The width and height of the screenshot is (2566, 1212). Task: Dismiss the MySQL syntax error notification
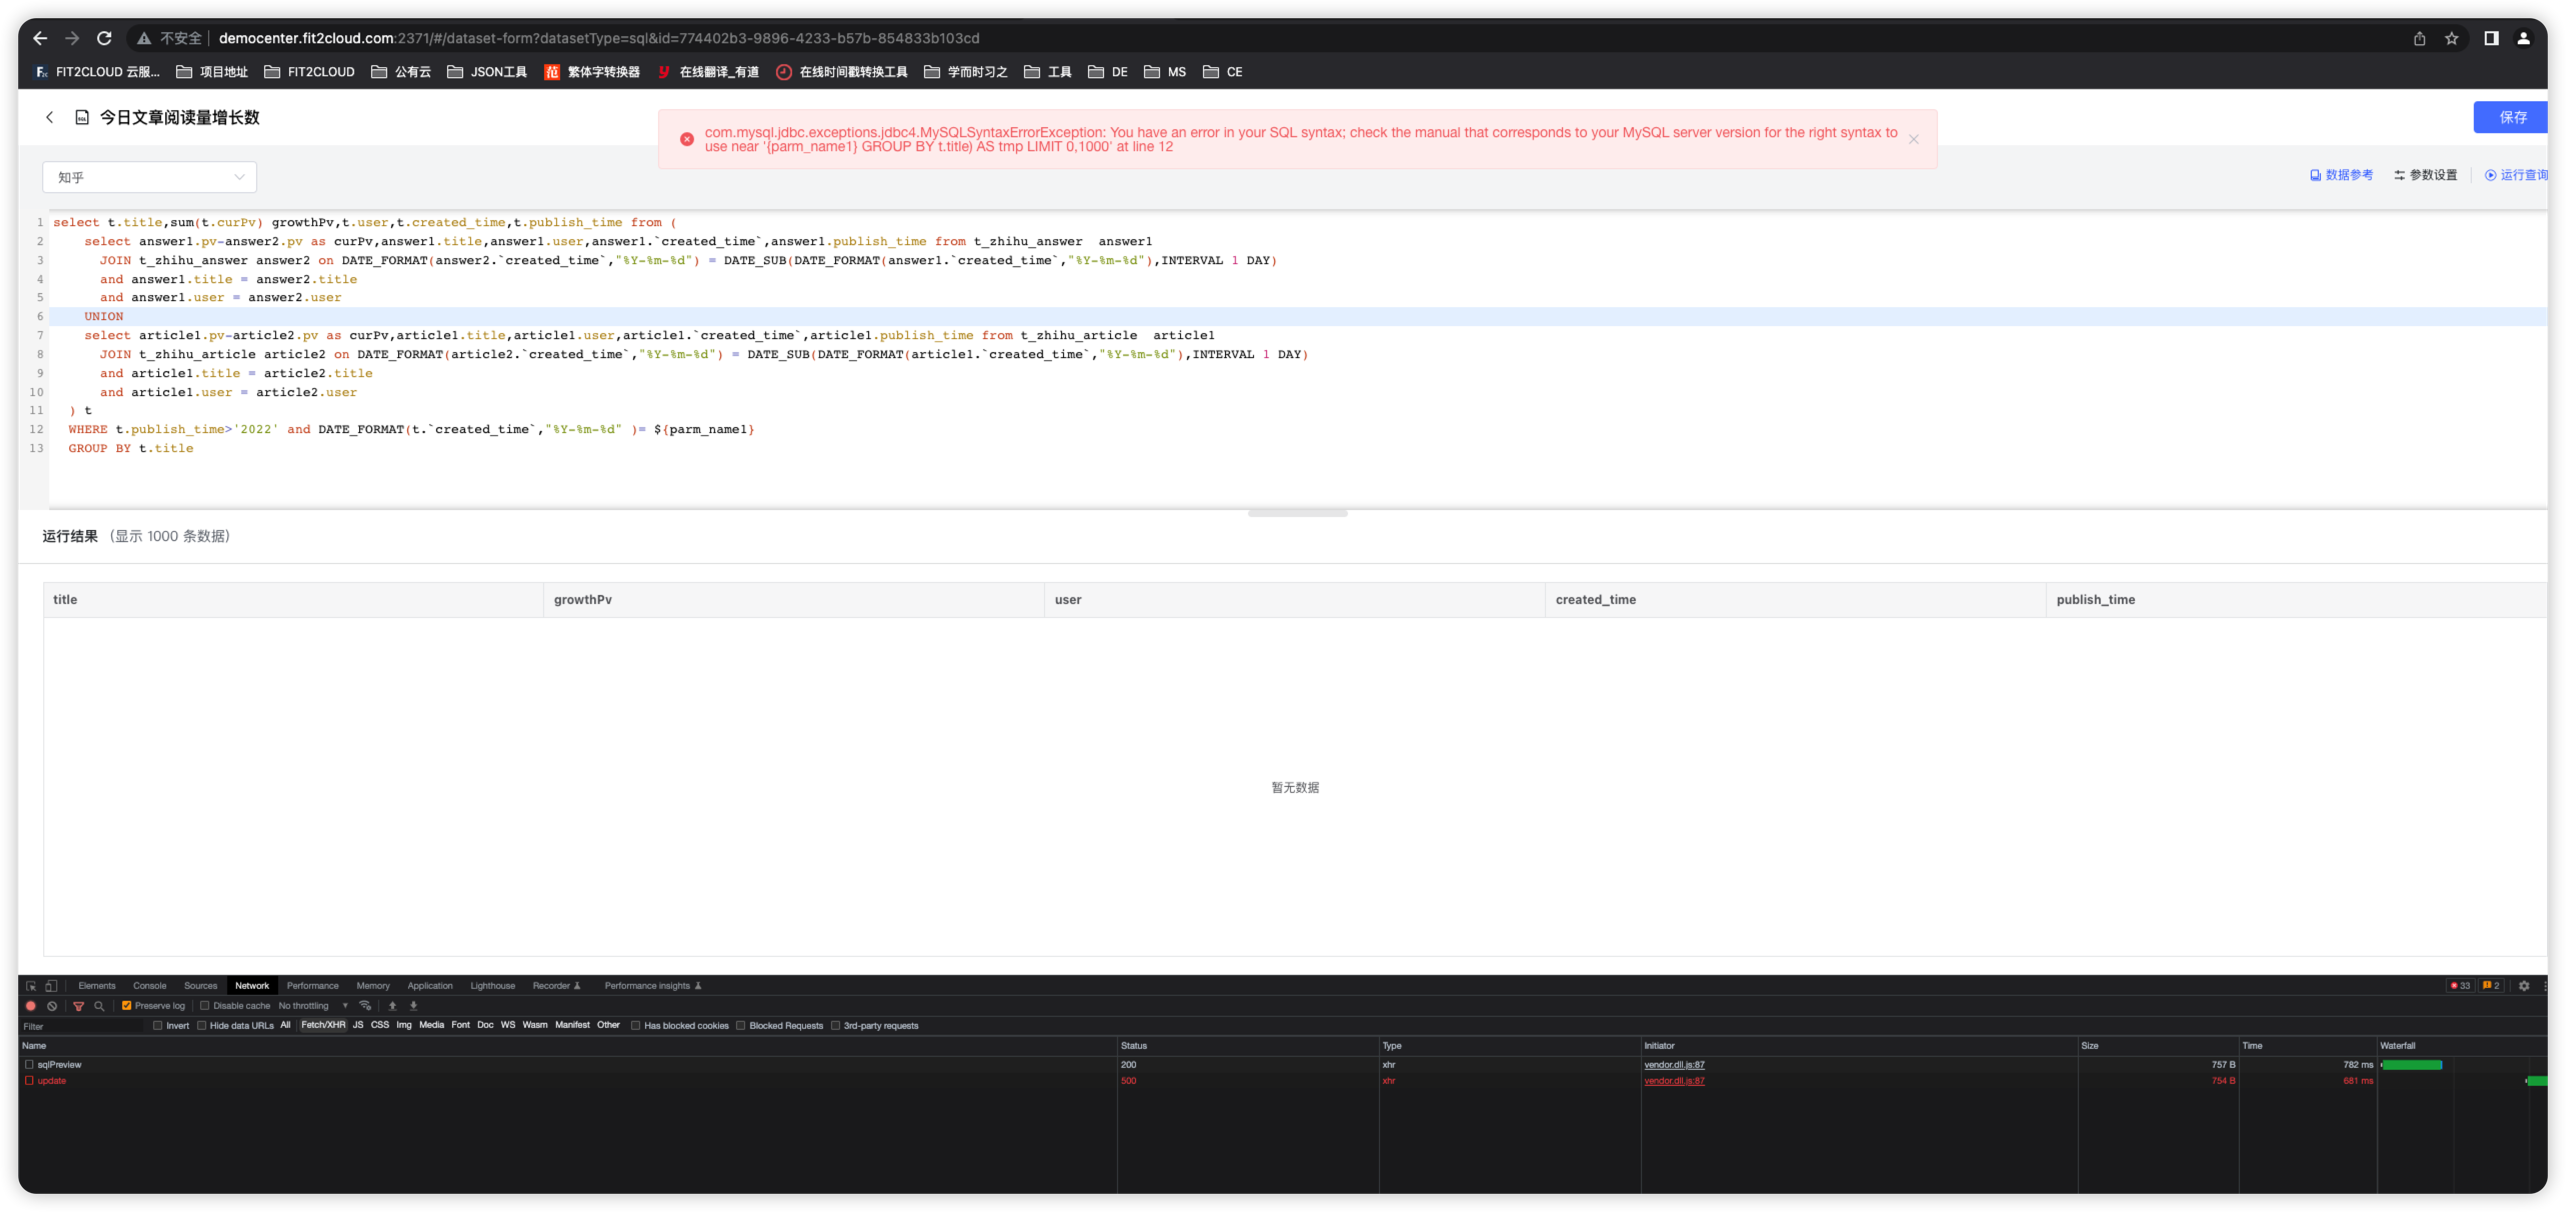click(x=1913, y=138)
